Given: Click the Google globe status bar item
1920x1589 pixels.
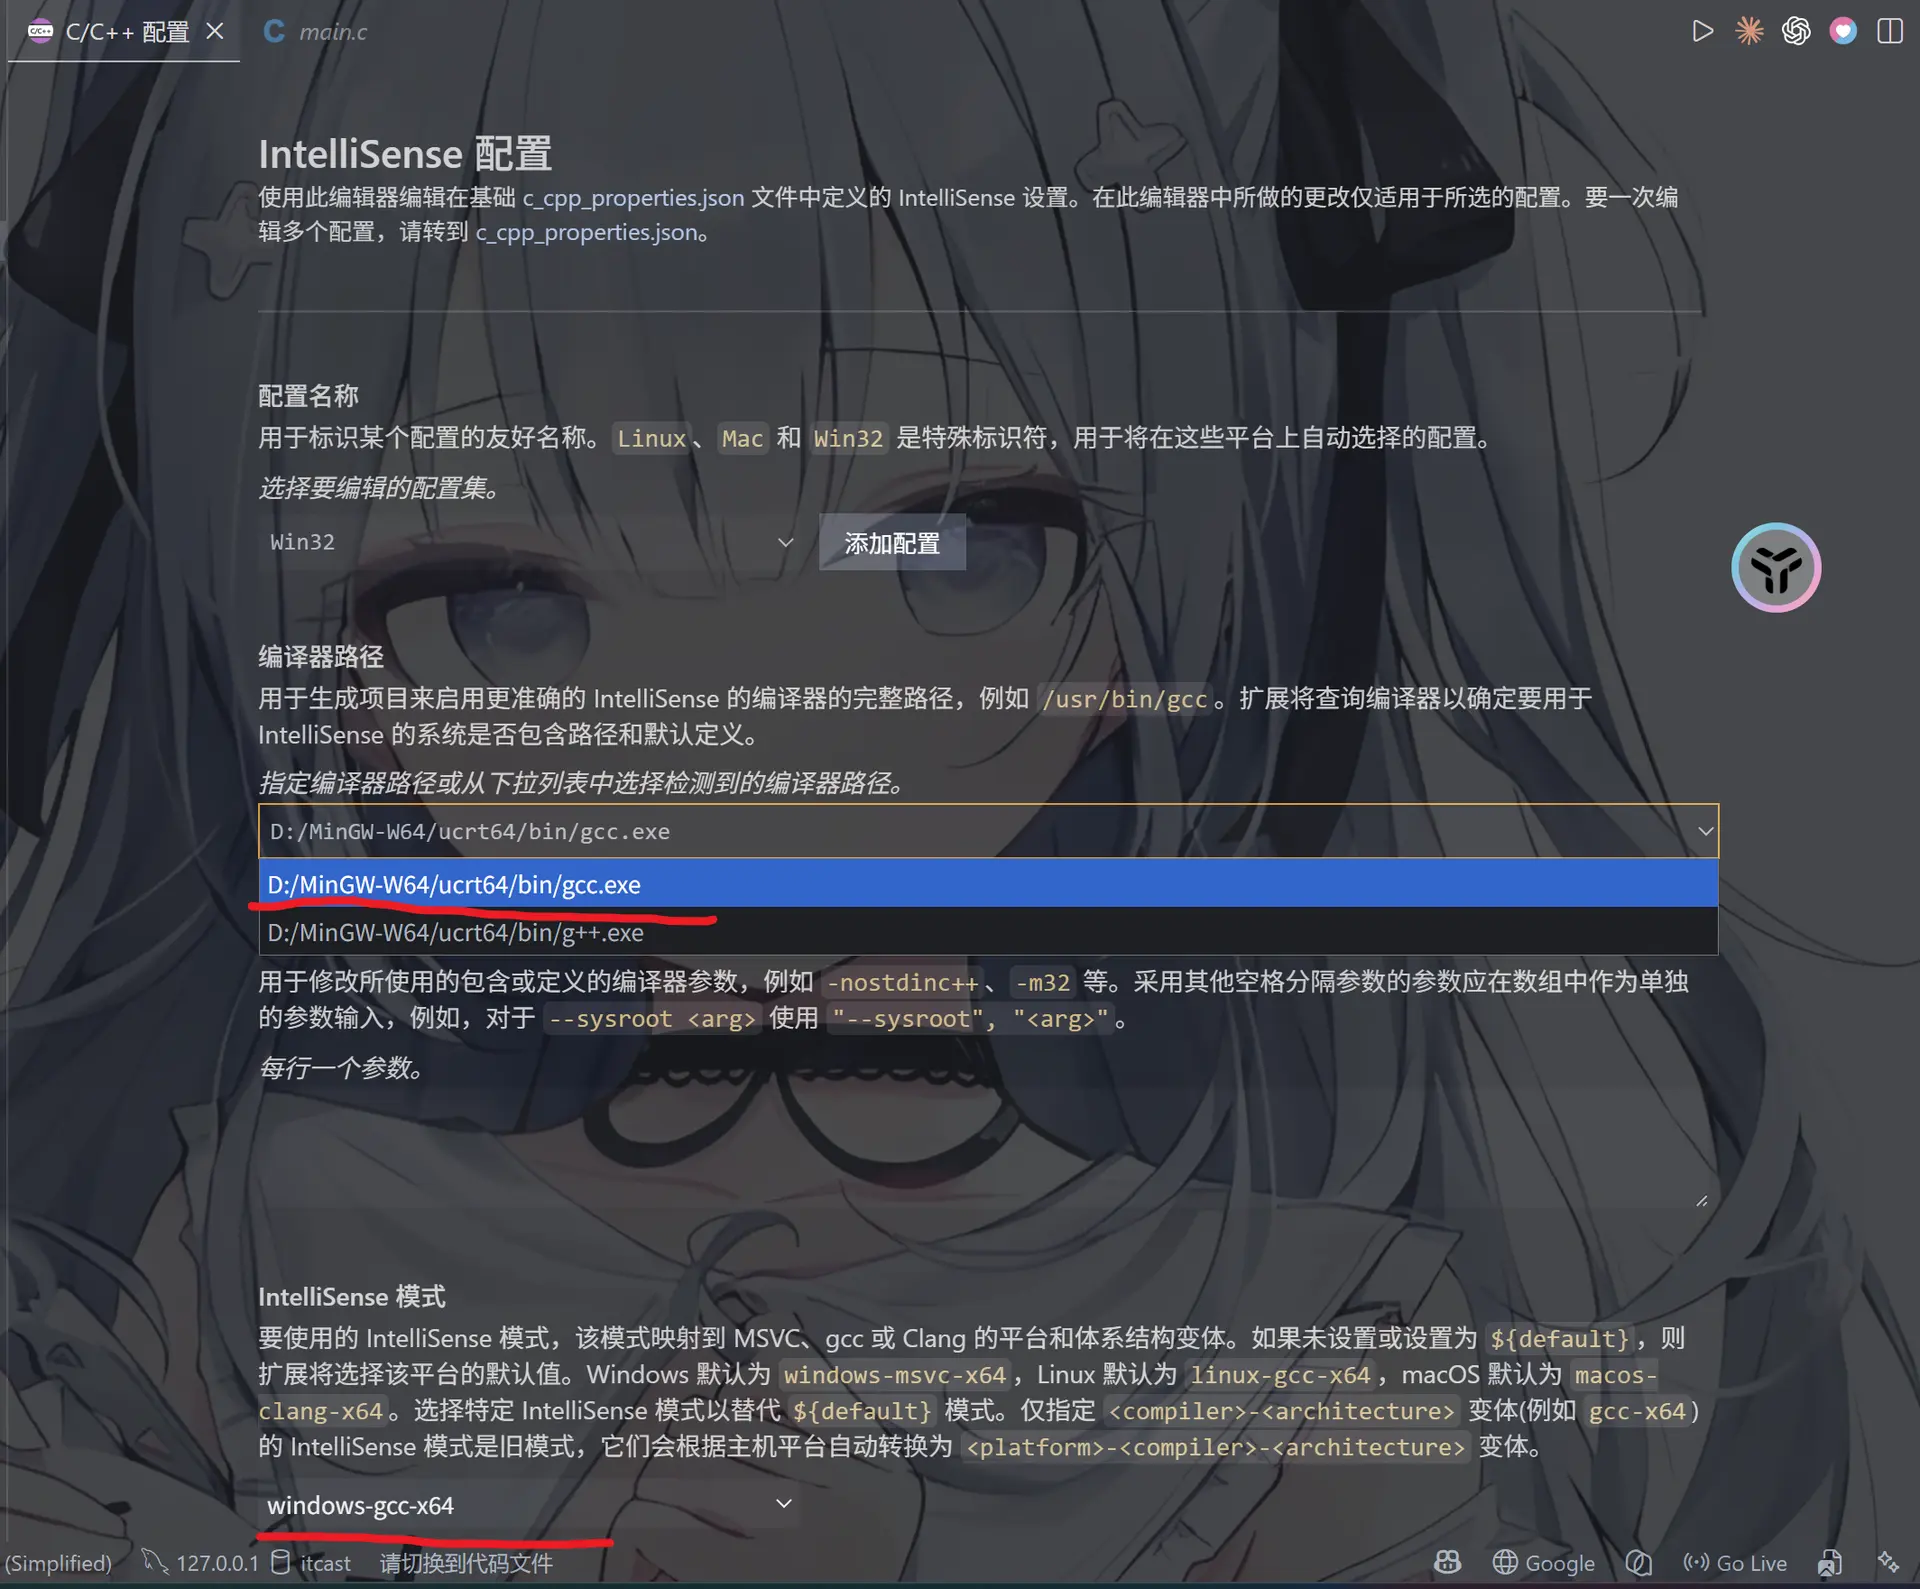Looking at the screenshot, I should pyautogui.click(x=1544, y=1562).
